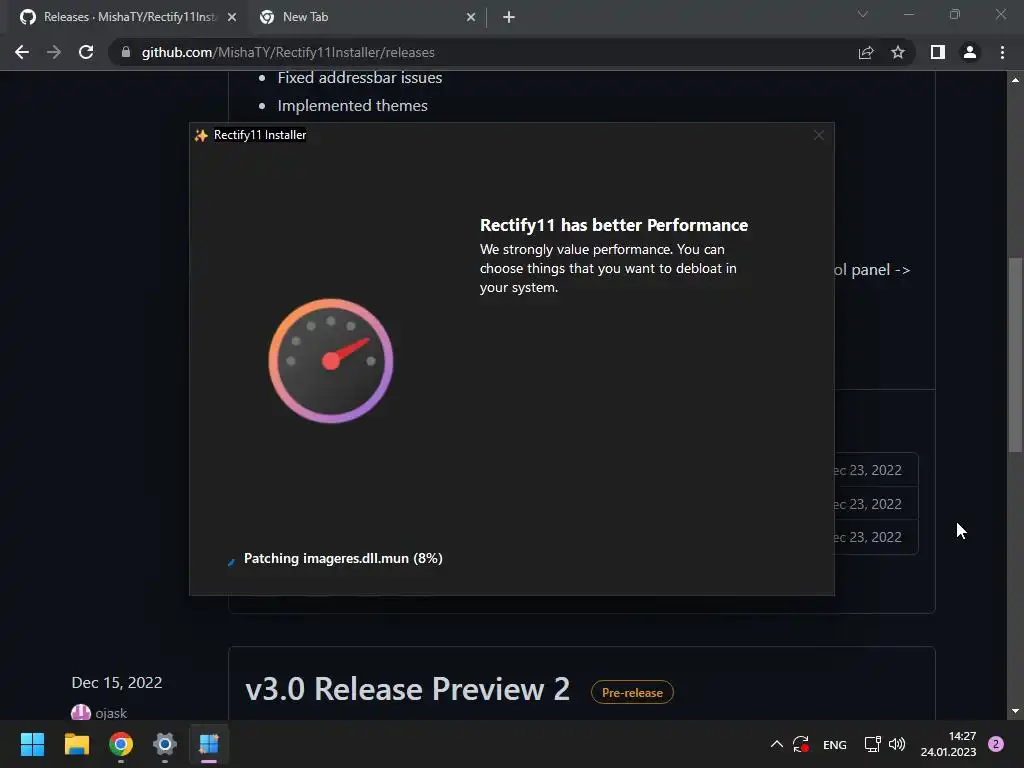Open the volume speaker tray icon
This screenshot has width=1024, height=768.
[897, 744]
